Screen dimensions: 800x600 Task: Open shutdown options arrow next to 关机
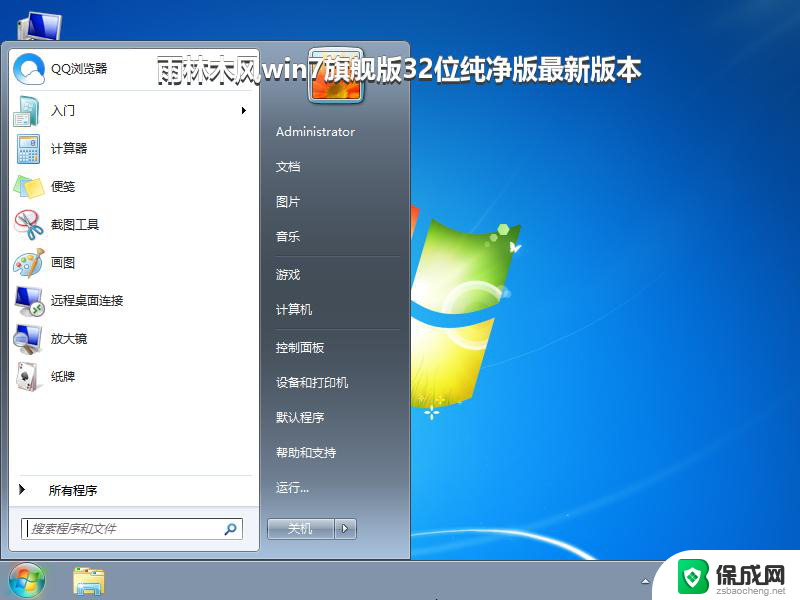[345, 529]
